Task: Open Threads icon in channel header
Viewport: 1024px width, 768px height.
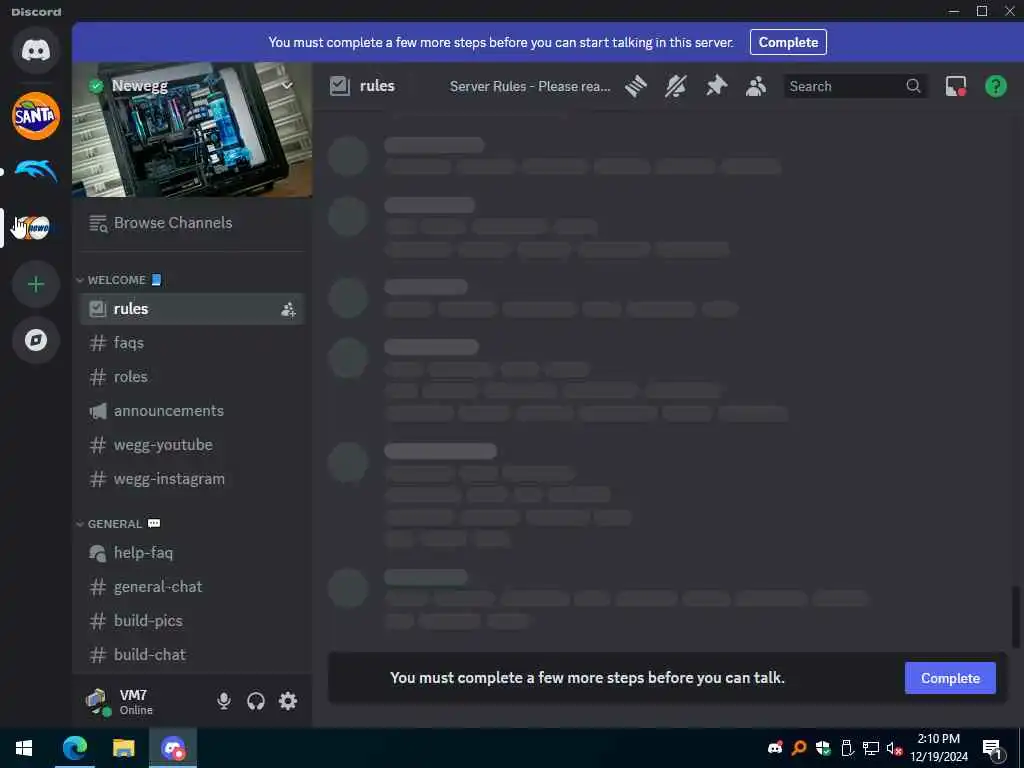Action: point(635,86)
